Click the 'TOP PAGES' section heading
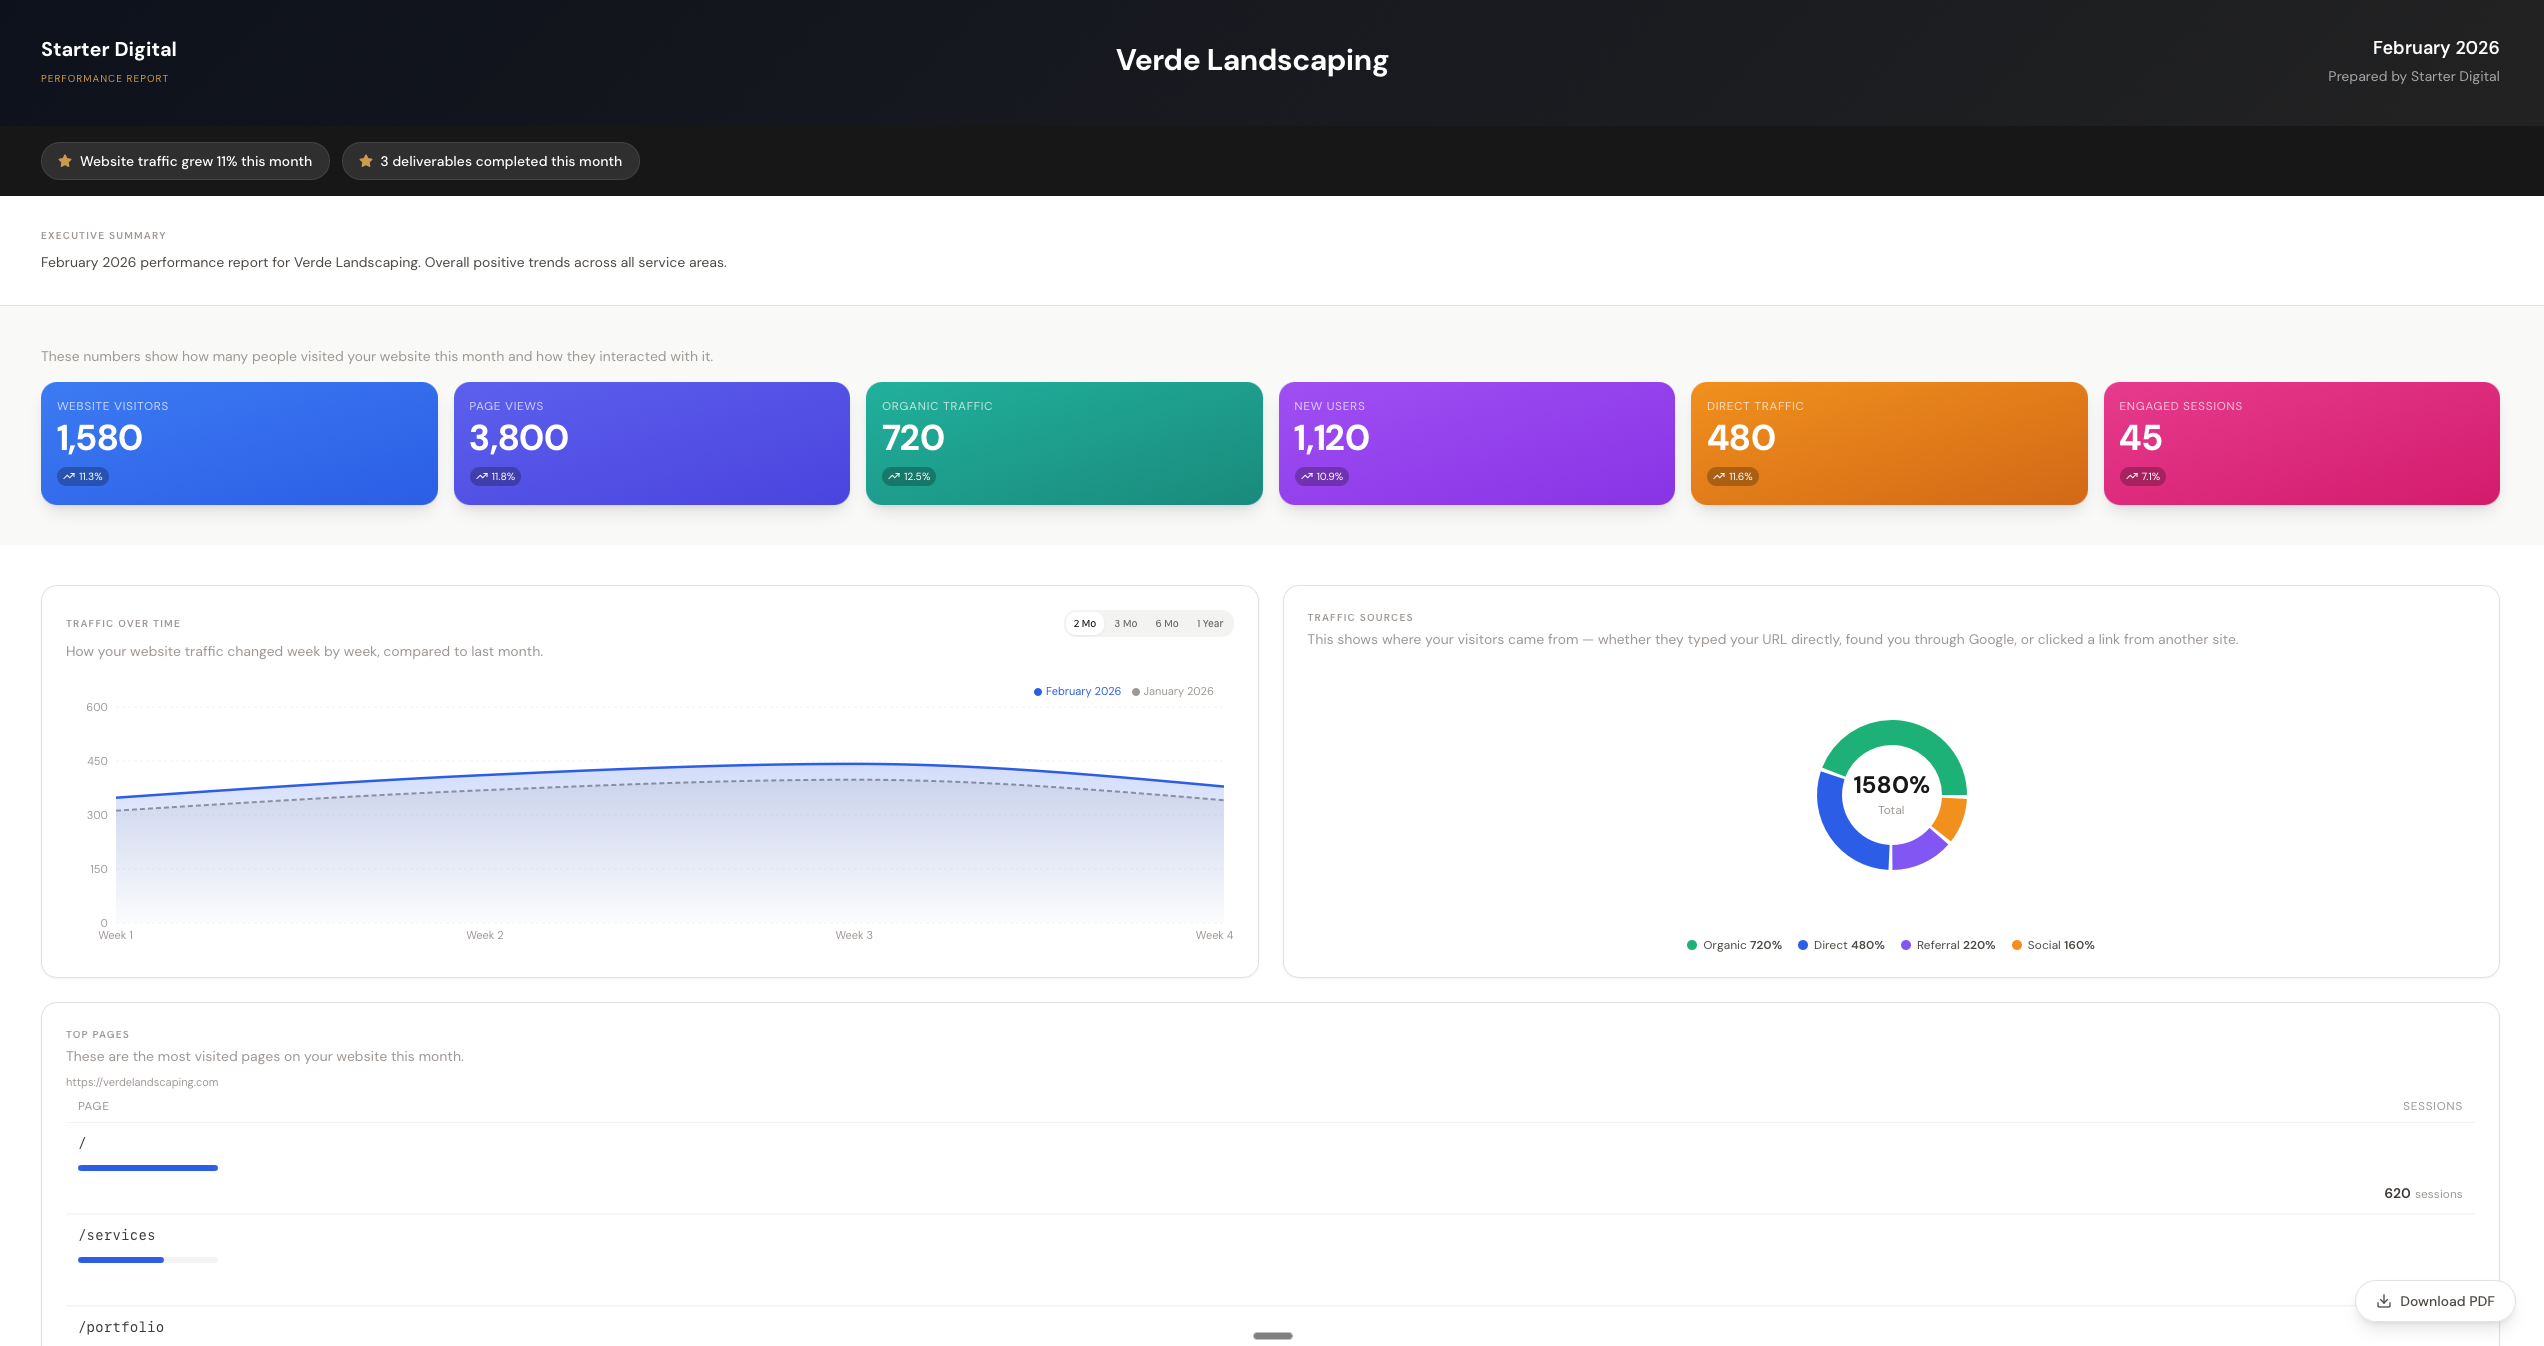Image resolution: width=2544 pixels, height=1346 pixels. coord(97,1034)
